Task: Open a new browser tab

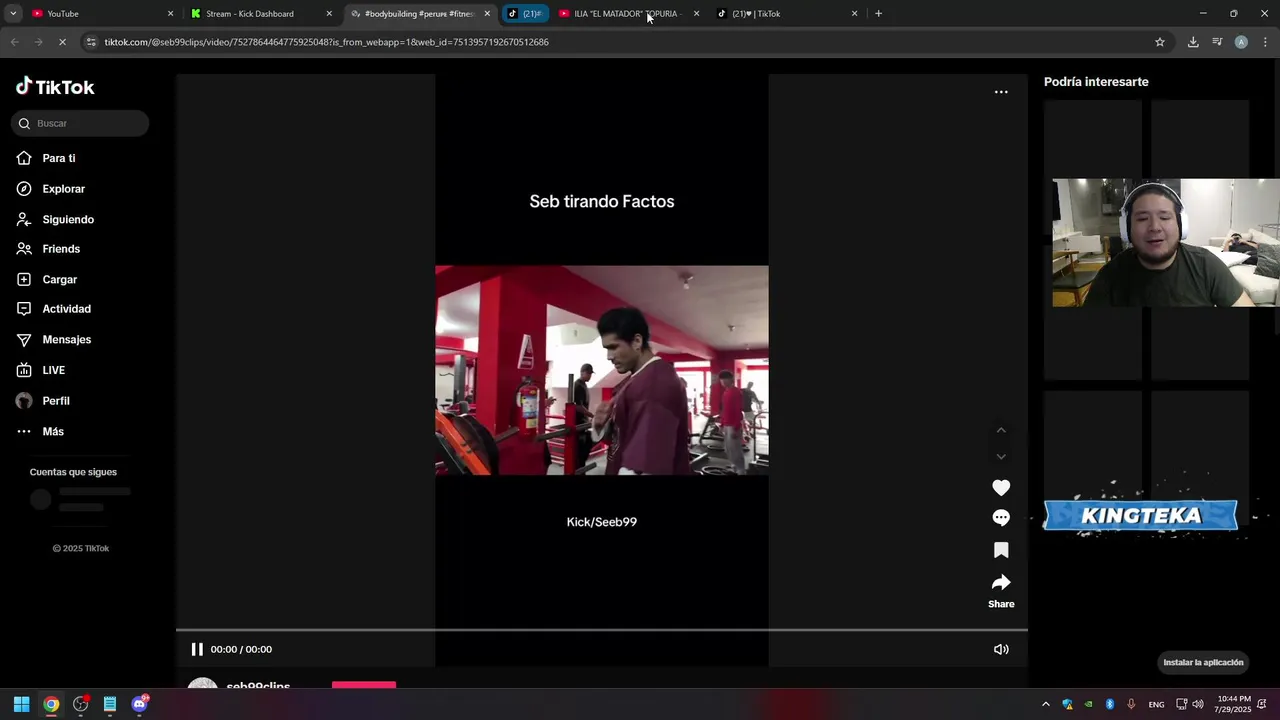Action: pos(878,14)
